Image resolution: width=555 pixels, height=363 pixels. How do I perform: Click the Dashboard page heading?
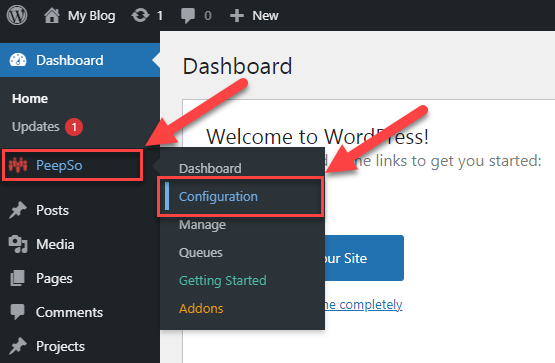(x=238, y=66)
